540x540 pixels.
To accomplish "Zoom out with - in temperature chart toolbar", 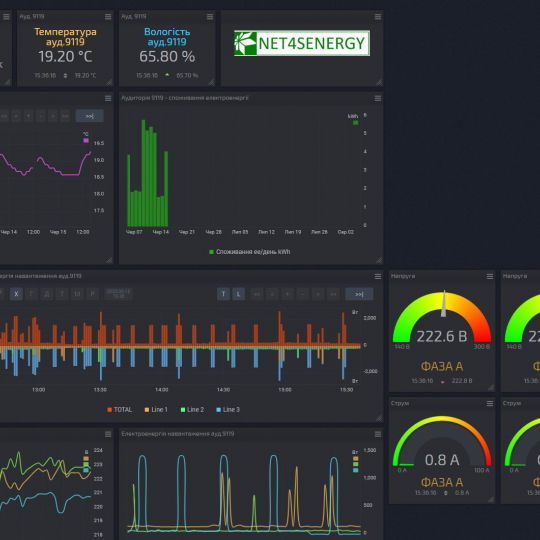I will point(41,116).
